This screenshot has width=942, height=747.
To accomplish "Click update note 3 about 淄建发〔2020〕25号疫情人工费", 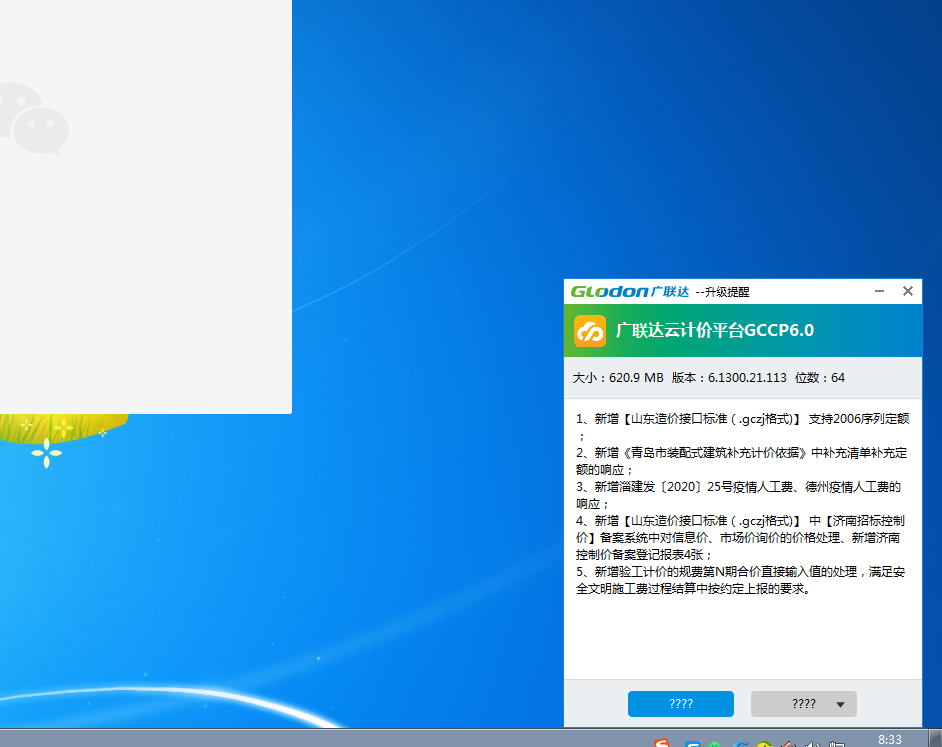I will (x=738, y=495).
